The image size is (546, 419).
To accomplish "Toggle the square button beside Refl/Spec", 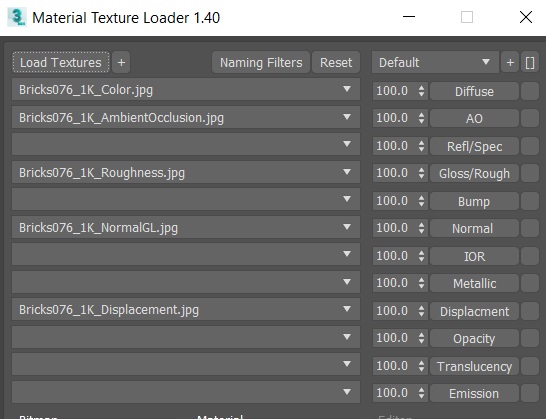I will coord(530,146).
